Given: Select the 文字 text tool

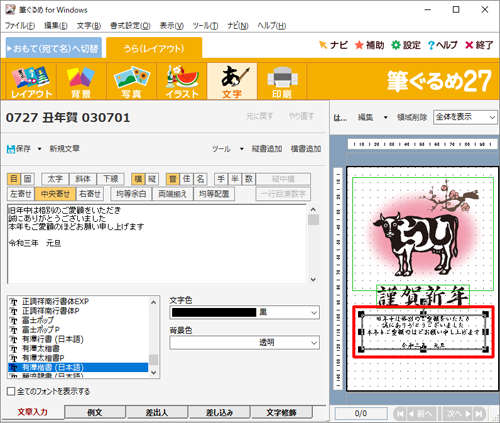Looking at the screenshot, I should (x=232, y=82).
